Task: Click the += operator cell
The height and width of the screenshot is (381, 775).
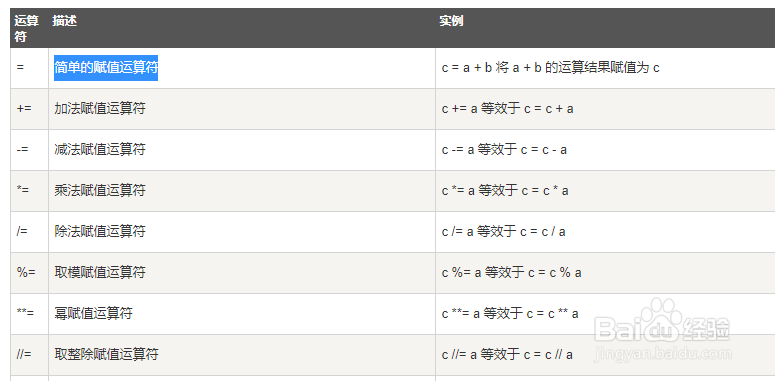Action: pyautogui.click(x=24, y=109)
